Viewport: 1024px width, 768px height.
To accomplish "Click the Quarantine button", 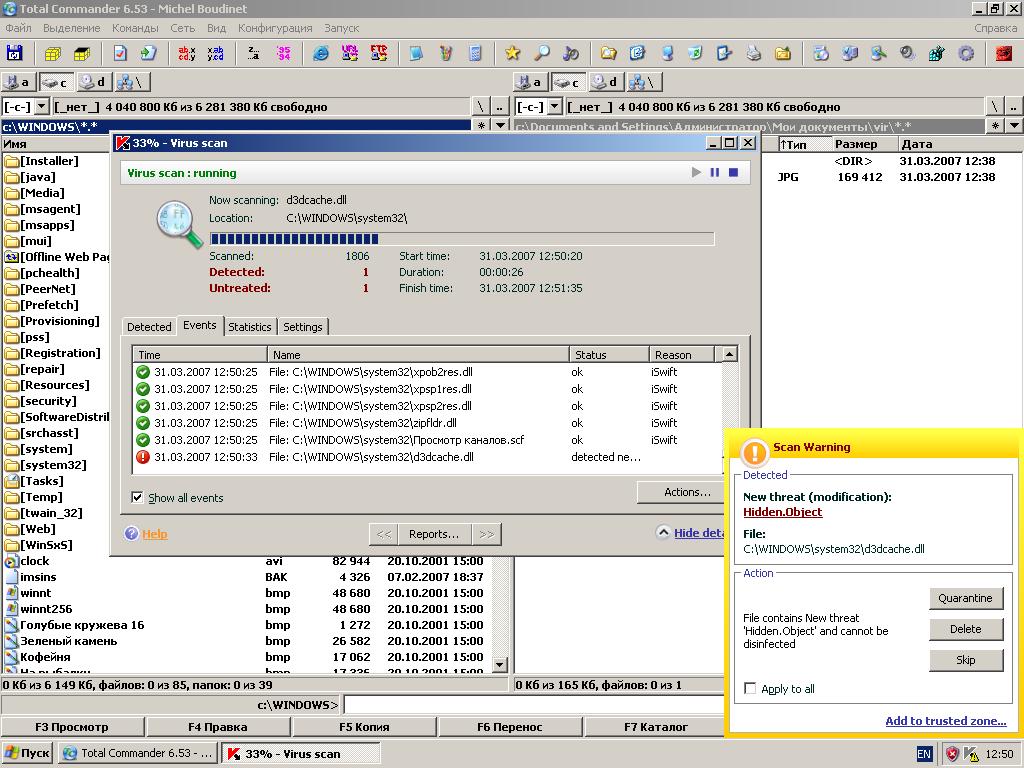I will 965,598.
